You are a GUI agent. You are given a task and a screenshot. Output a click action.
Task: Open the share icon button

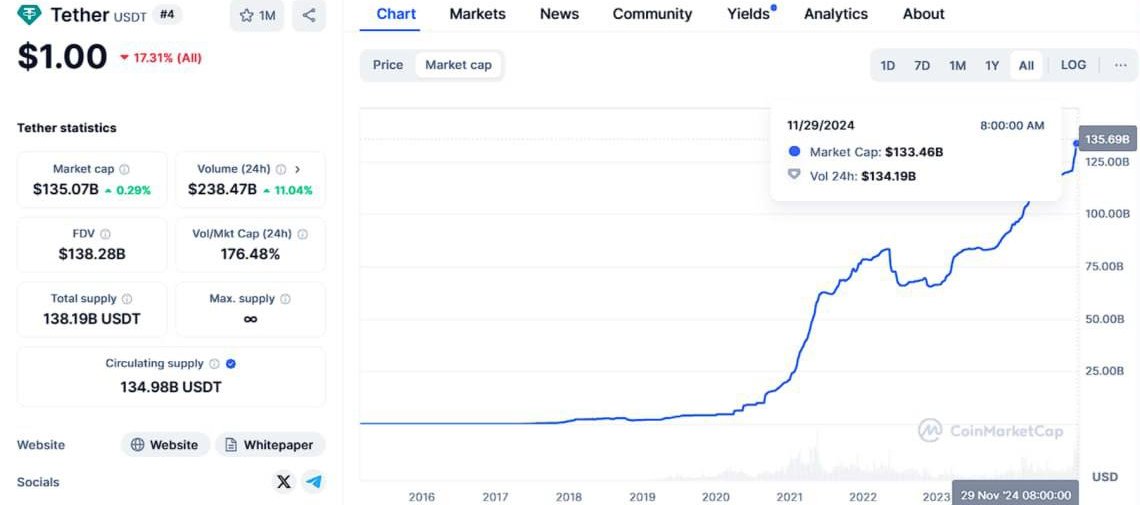tap(309, 15)
